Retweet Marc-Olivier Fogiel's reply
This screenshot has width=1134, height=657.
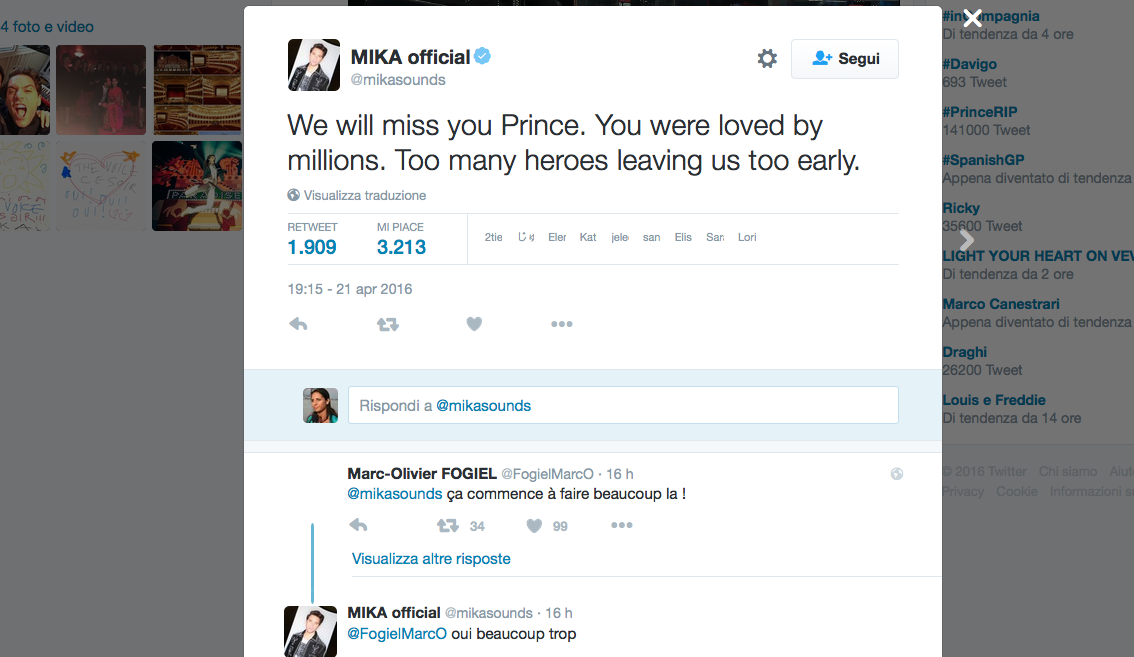pyautogui.click(x=448, y=526)
